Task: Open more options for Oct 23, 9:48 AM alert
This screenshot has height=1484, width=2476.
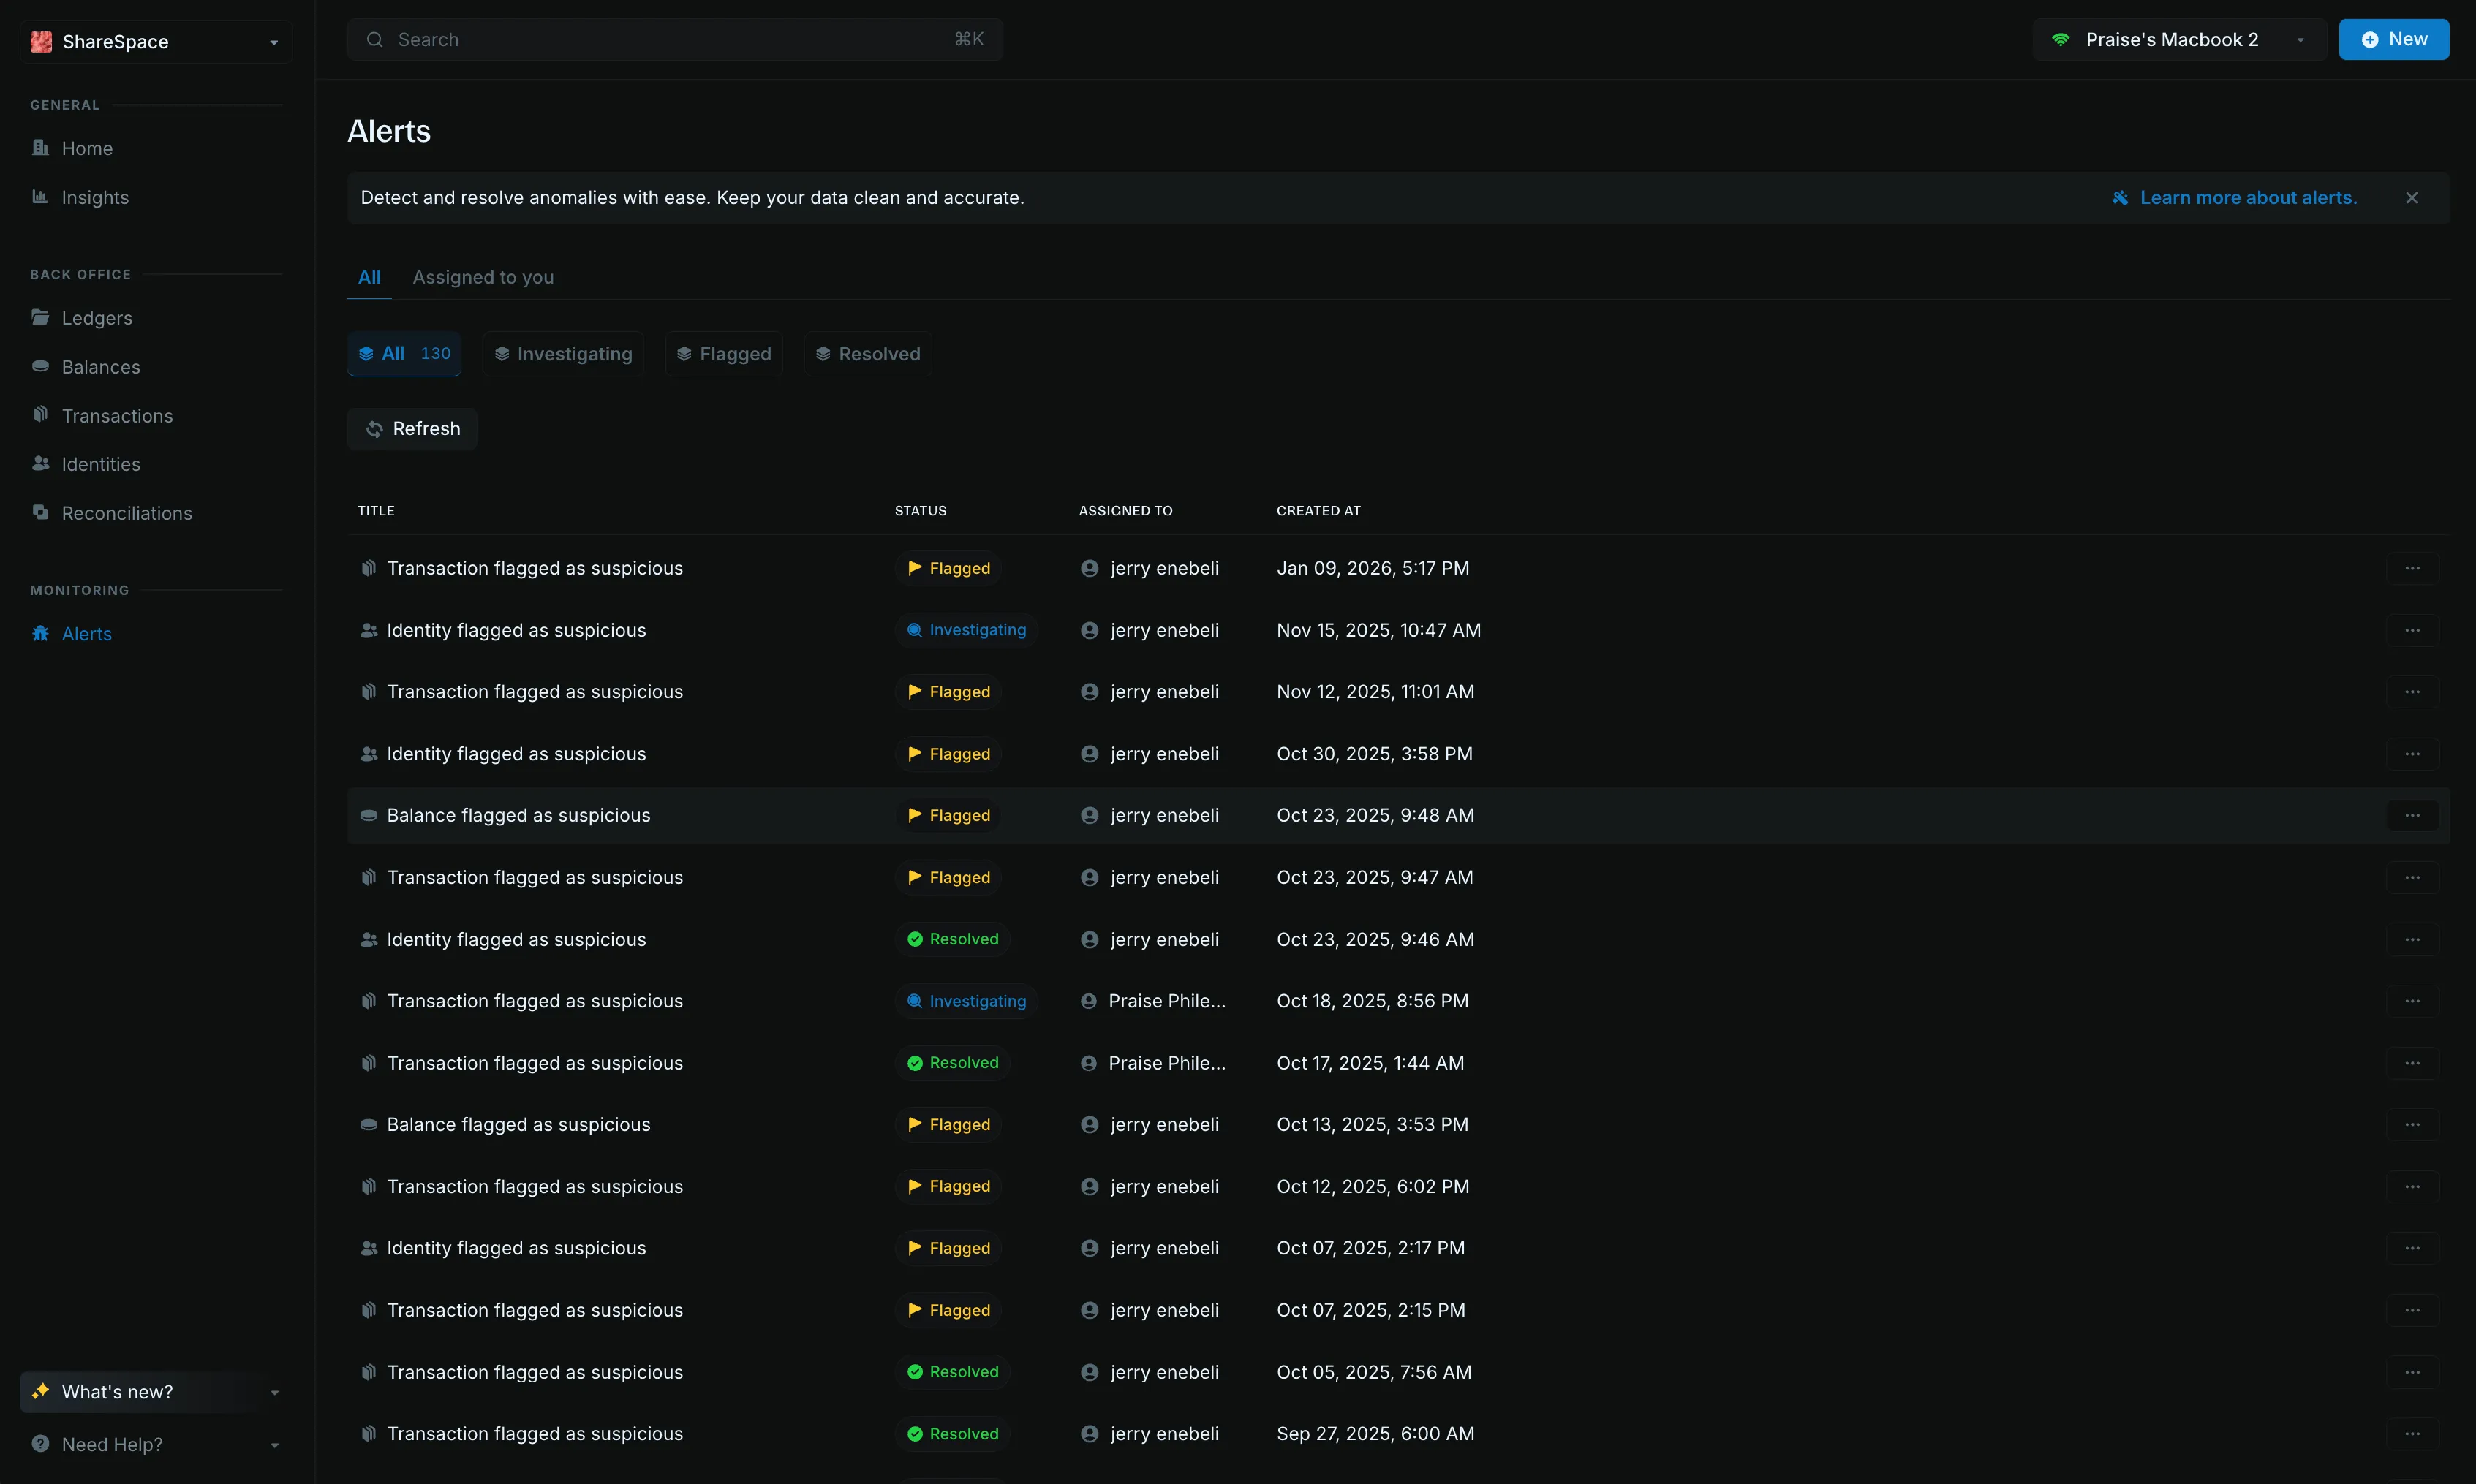Action: 2412,816
